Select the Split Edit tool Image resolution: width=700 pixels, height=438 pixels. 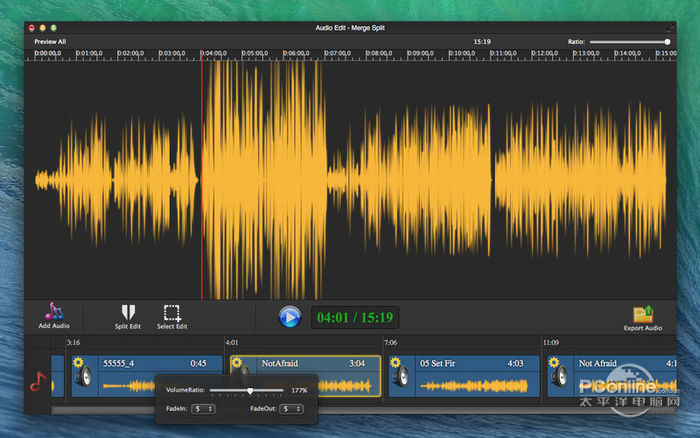tap(127, 312)
